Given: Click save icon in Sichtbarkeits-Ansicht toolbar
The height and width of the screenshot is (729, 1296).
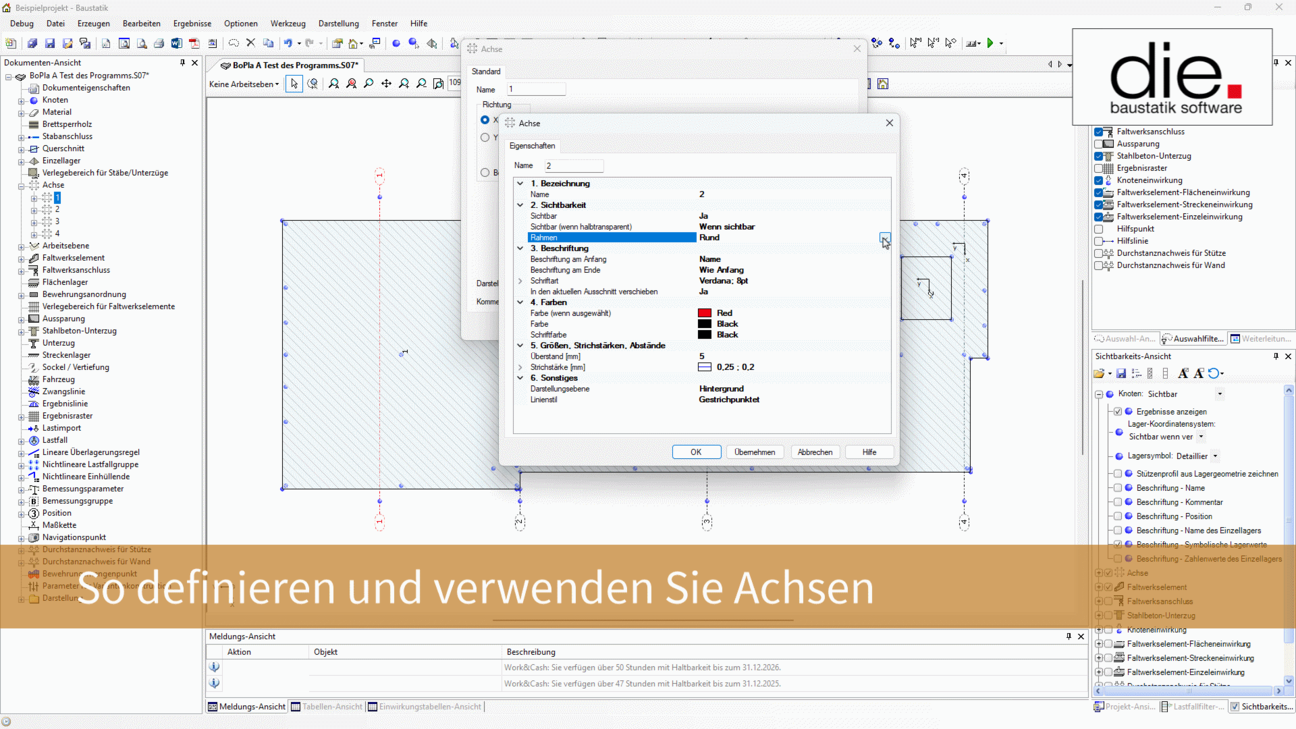Looking at the screenshot, I should click(x=1121, y=374).
